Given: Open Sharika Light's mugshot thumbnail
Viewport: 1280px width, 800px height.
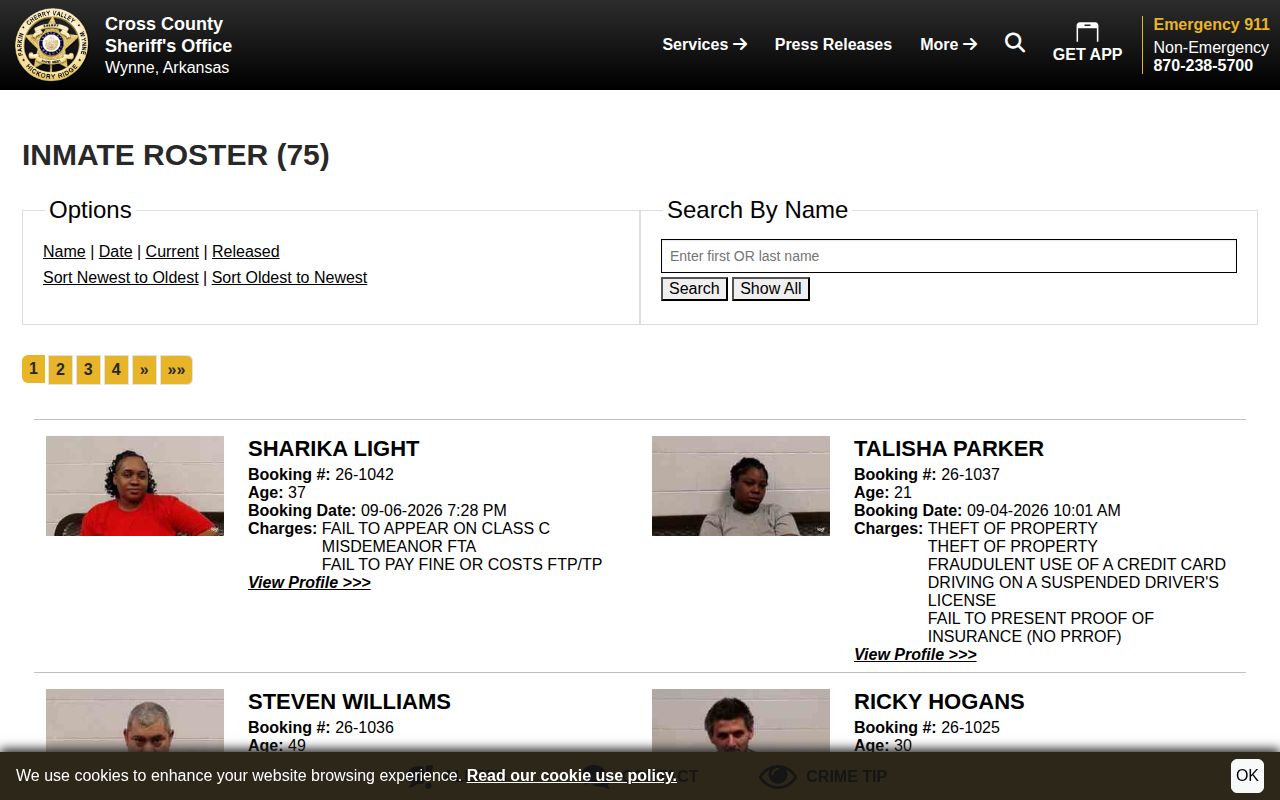Looking at the screenshot, I should (135, 486).
